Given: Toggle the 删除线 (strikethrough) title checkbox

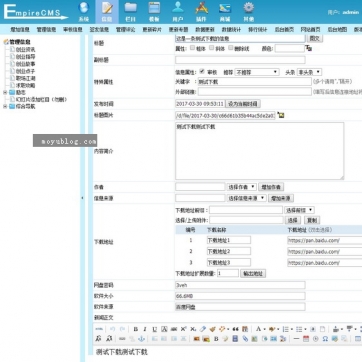Looking at the screenshot, I should (x=231, y=48).
